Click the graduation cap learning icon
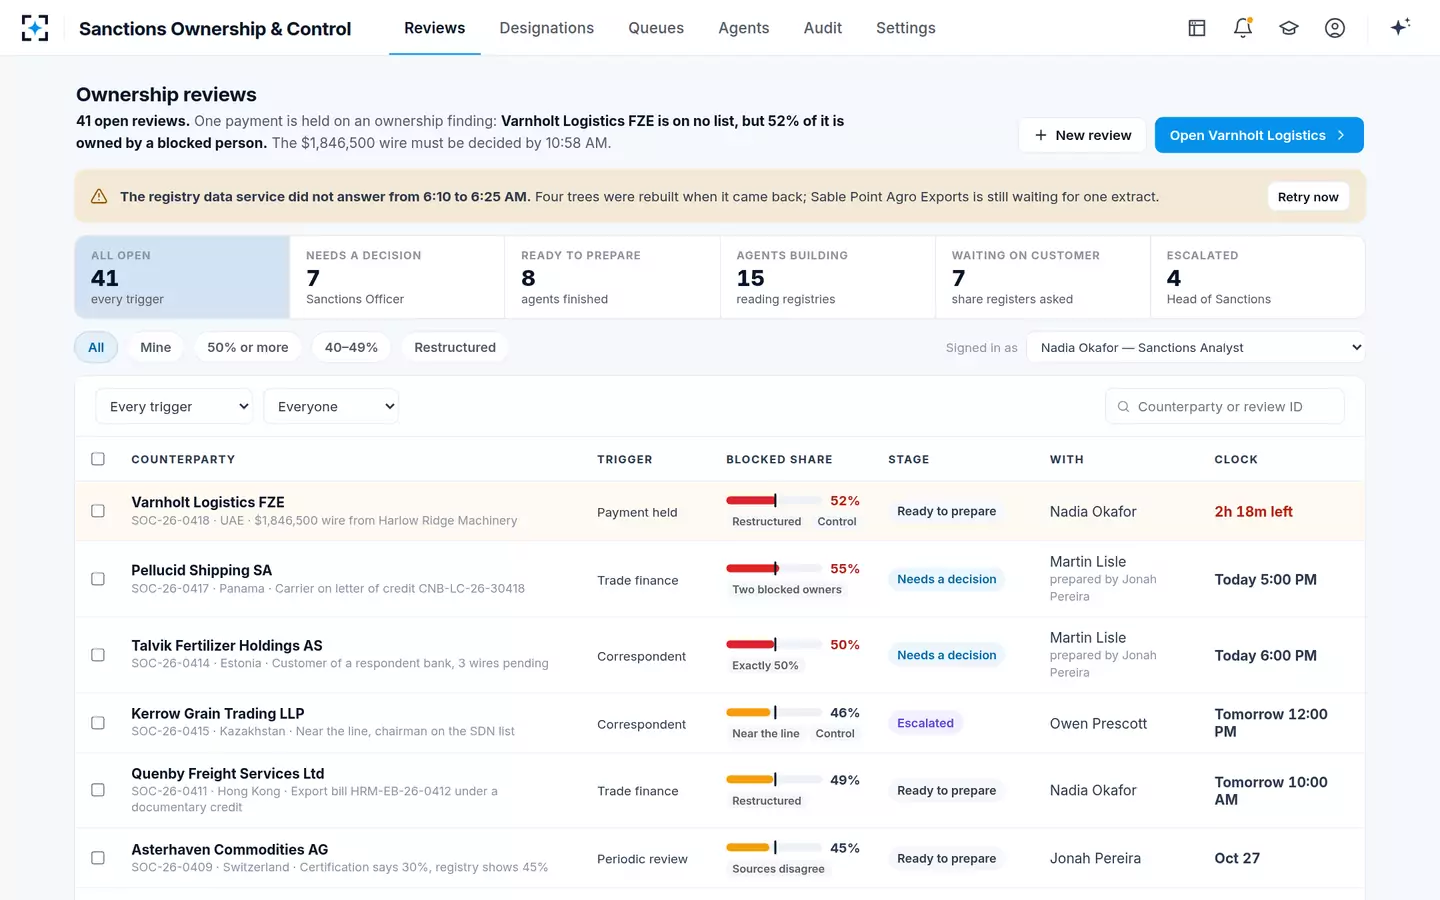Screen dimensions: 1440x900 1289,28
